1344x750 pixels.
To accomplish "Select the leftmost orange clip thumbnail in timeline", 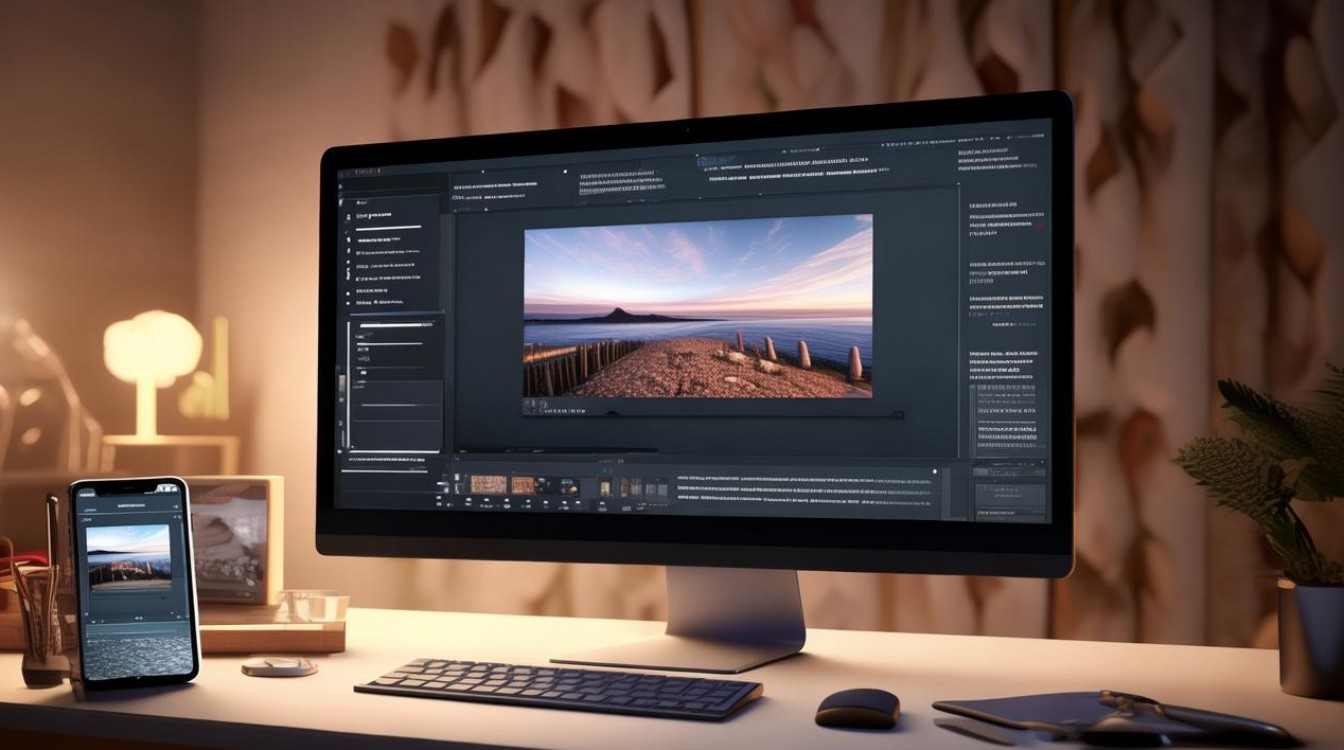I will click(488, 484).
